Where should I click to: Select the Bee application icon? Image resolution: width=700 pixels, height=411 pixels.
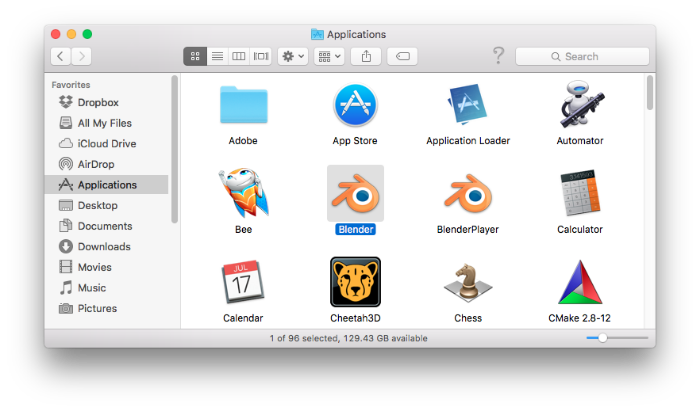(243, 193)
